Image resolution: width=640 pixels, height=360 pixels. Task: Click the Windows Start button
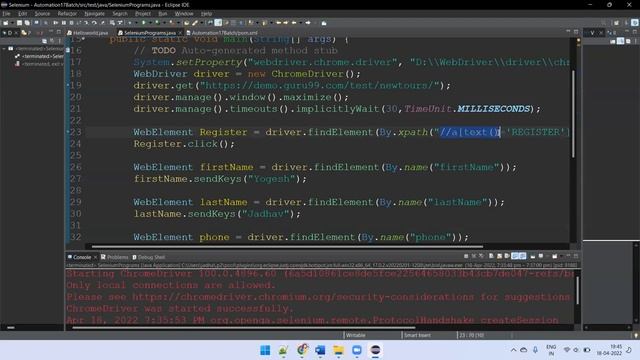tap(265, 350)
